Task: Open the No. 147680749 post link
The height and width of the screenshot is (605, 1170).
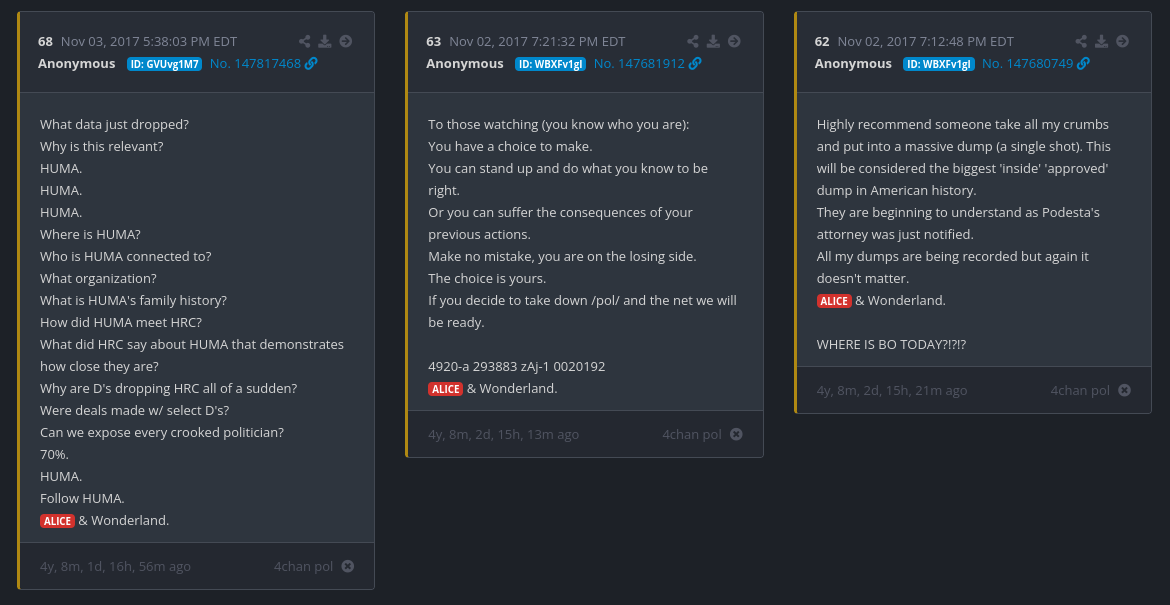Action: [x=1027, y=63]
